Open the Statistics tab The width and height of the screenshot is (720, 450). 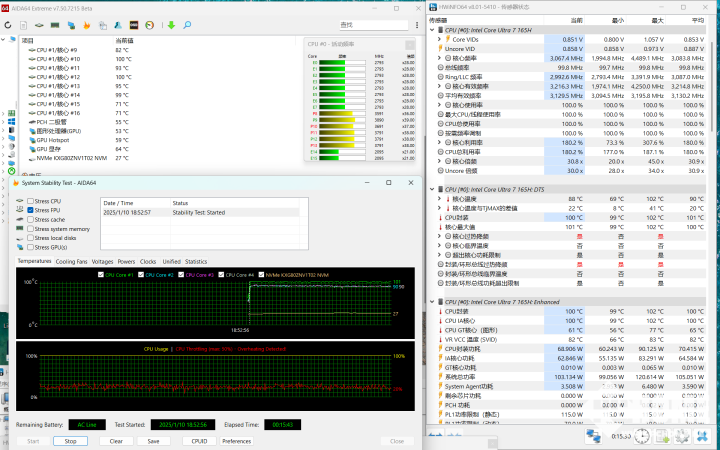tap(196, 261)
